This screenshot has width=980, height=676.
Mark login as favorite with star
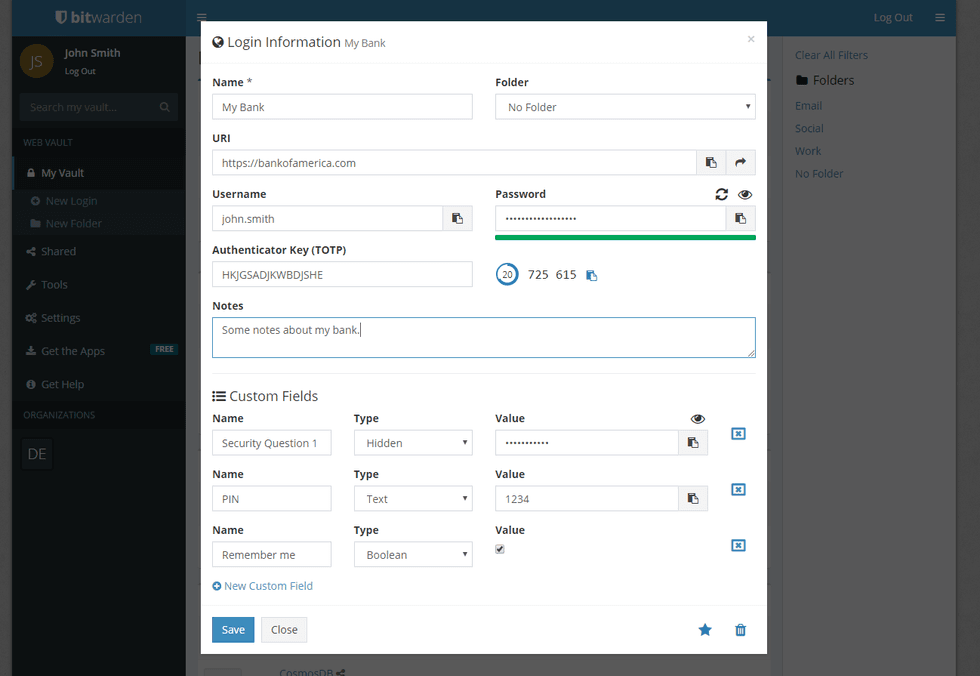(x=705, y=630)
